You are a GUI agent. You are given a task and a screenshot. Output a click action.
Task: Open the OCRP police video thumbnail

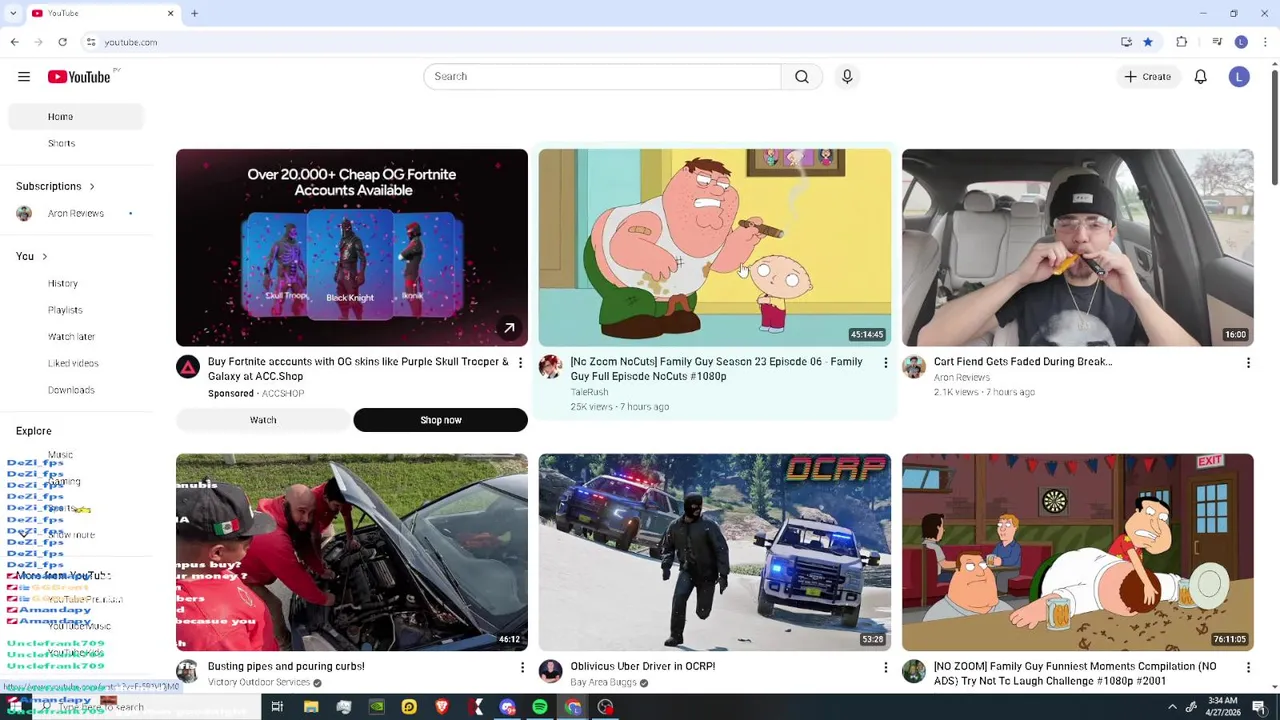tap(715, 552)
